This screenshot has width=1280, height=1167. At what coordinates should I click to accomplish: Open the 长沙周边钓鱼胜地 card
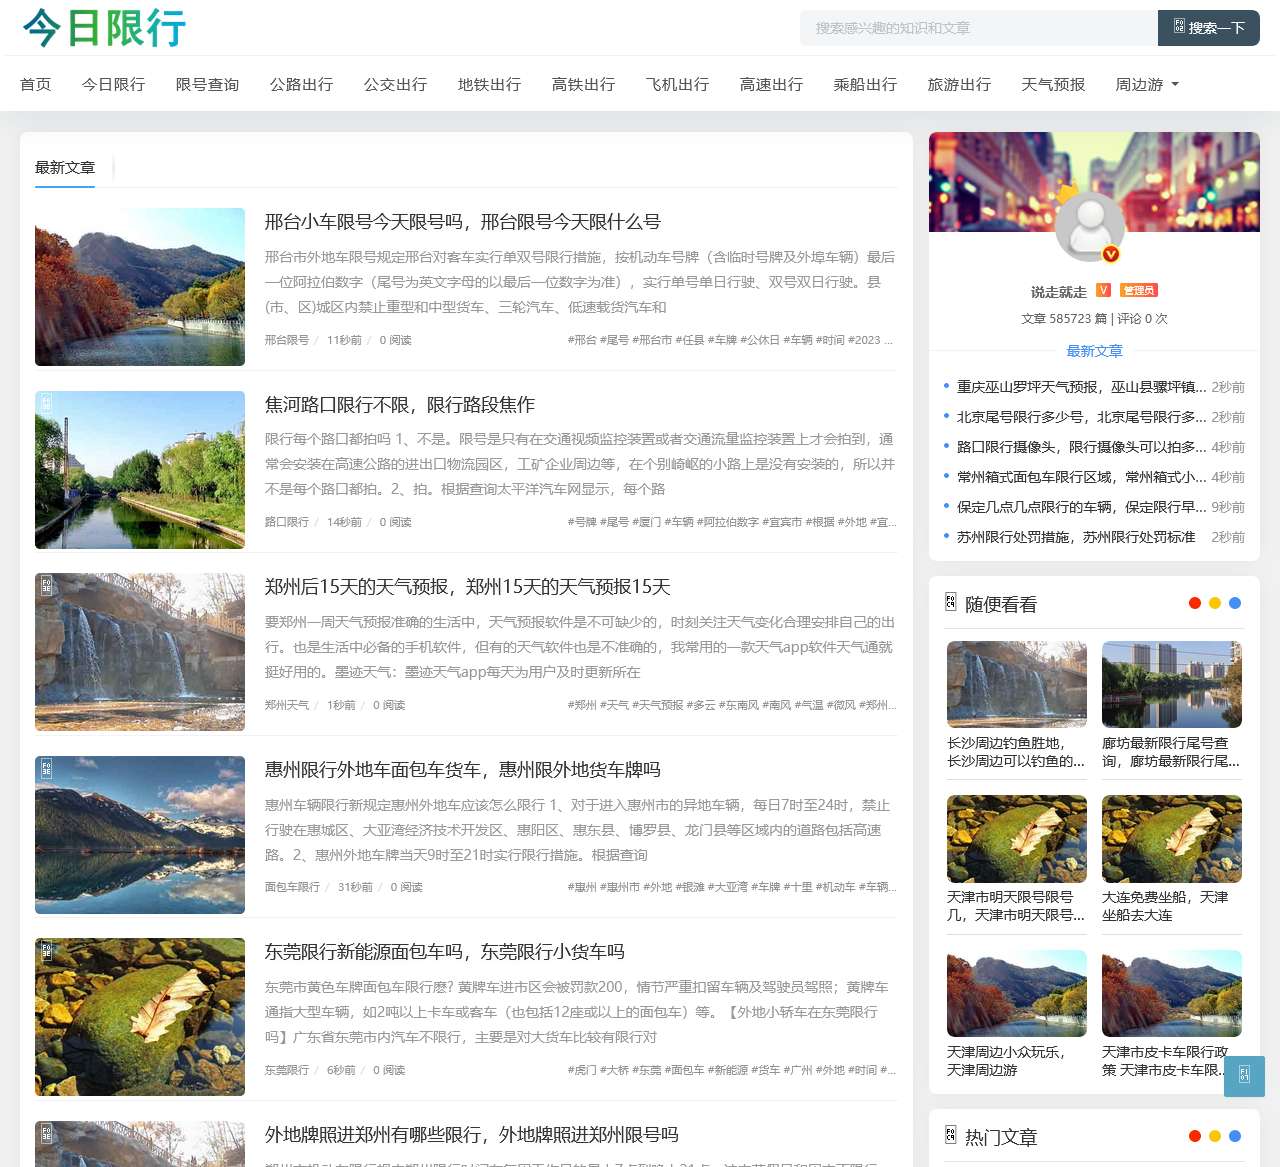point(1016,706)
